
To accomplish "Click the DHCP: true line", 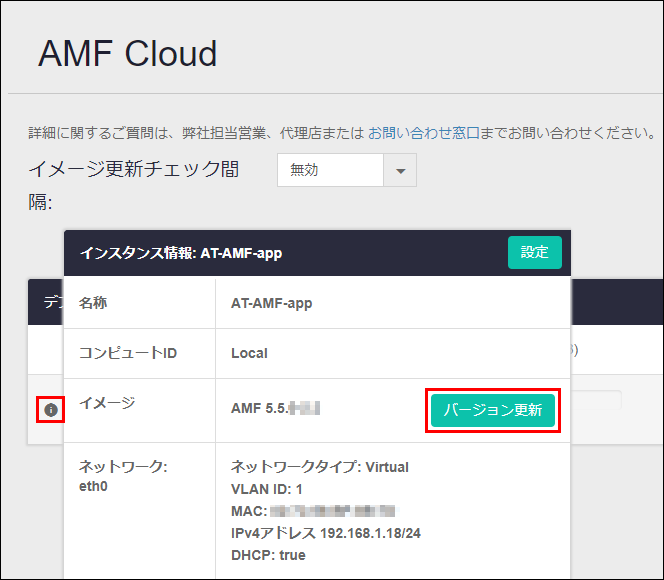I will pyautogui.click(x=268, y=555).
